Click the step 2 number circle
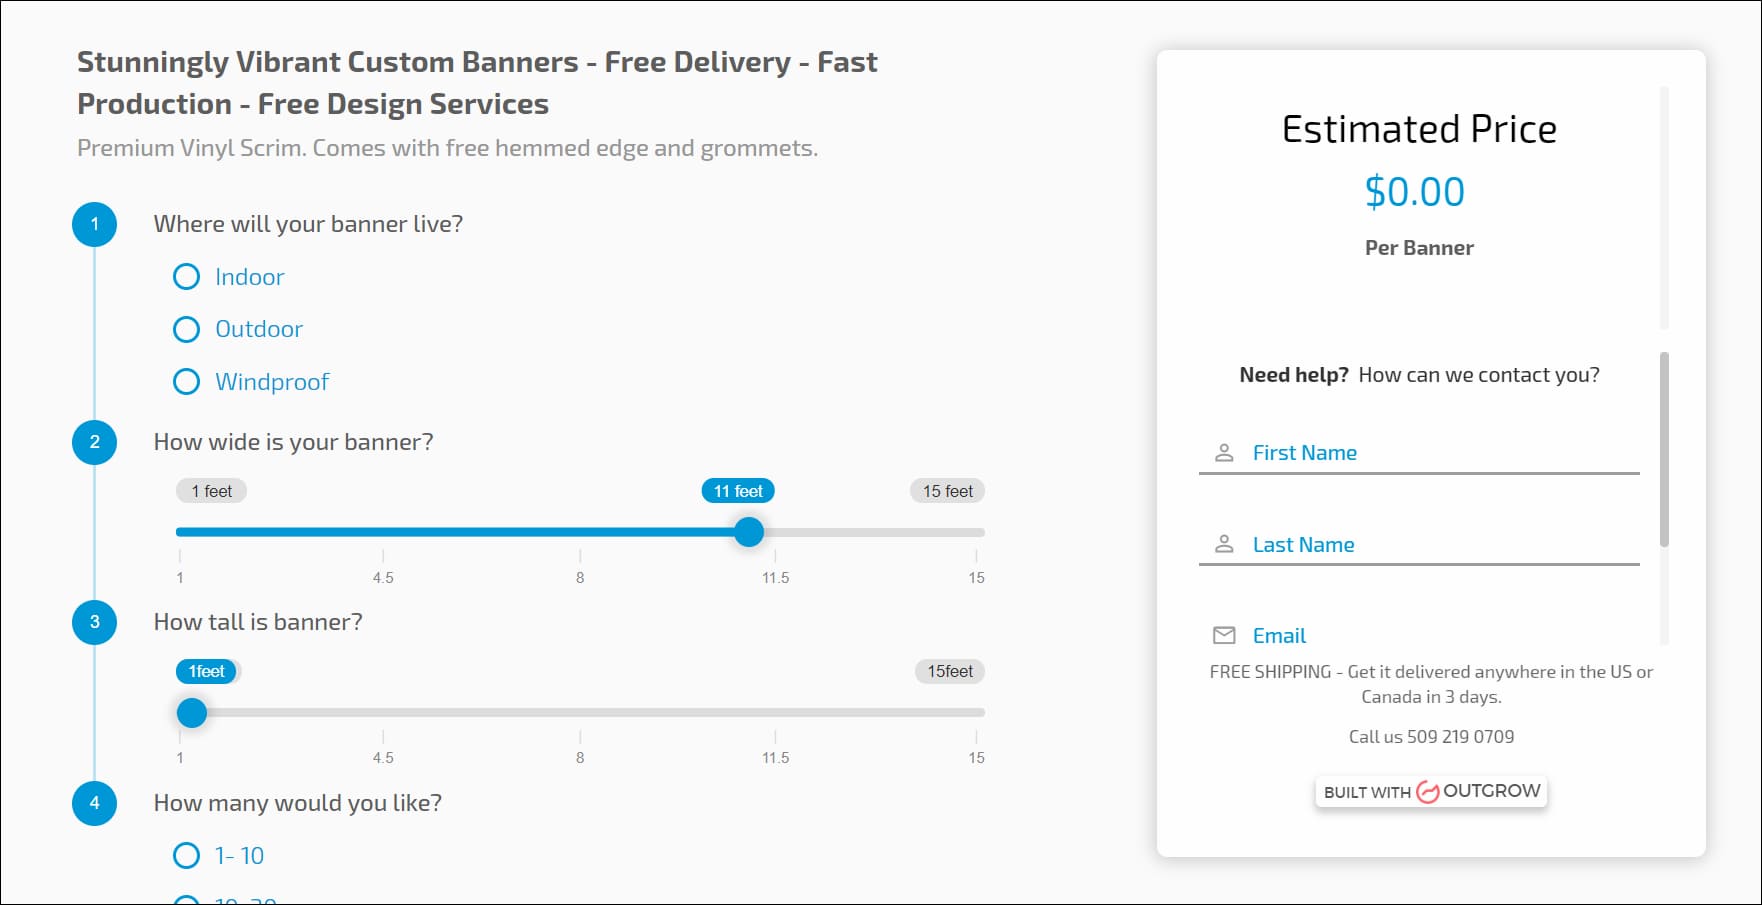Image resolution: width=1762 pixels, height=905 pixels. pyautogui.click(x=95, y=442)
